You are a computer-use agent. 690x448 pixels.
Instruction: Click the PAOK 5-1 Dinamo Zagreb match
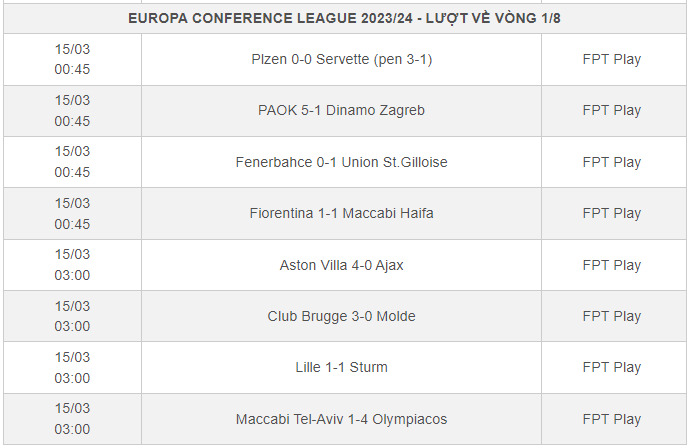341,110
